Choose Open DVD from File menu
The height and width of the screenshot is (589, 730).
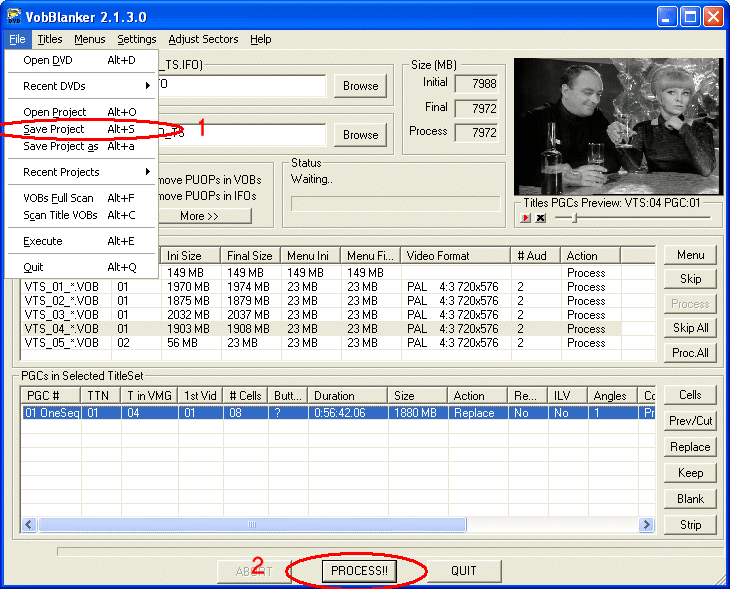click(81, 60)
